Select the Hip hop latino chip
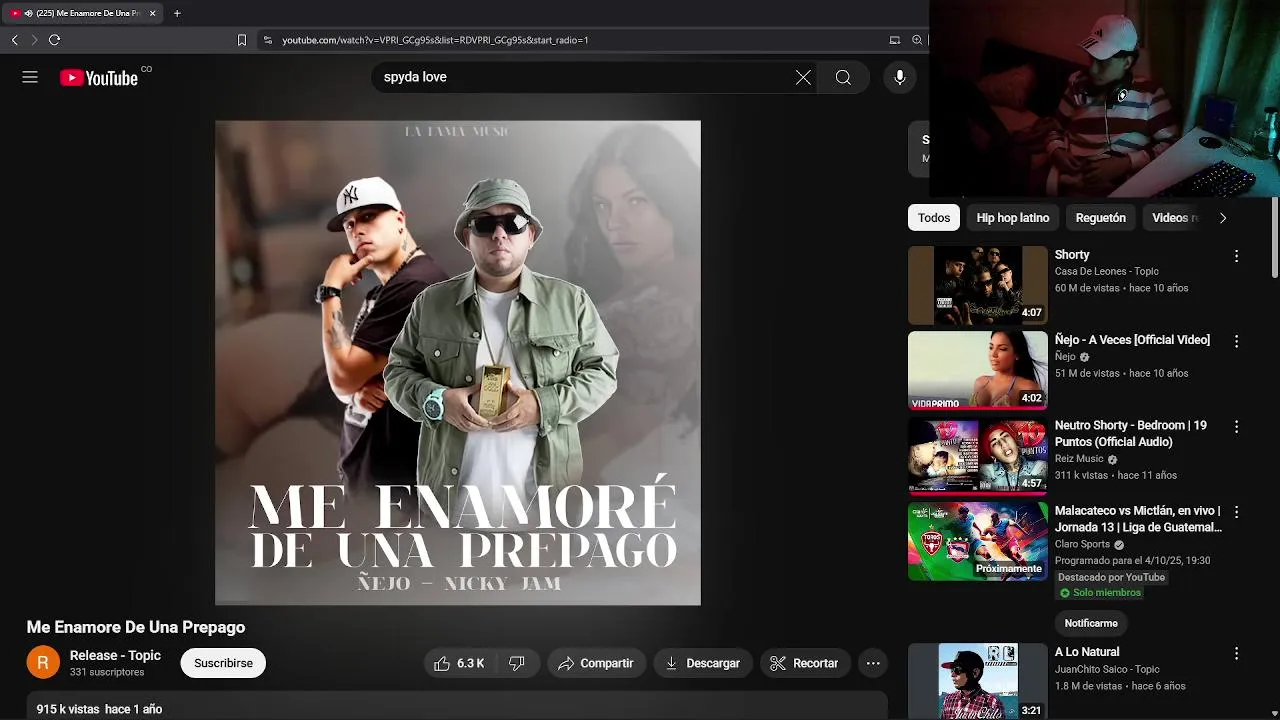This screenshot has height=720, width=1280. click(1013, 218)
